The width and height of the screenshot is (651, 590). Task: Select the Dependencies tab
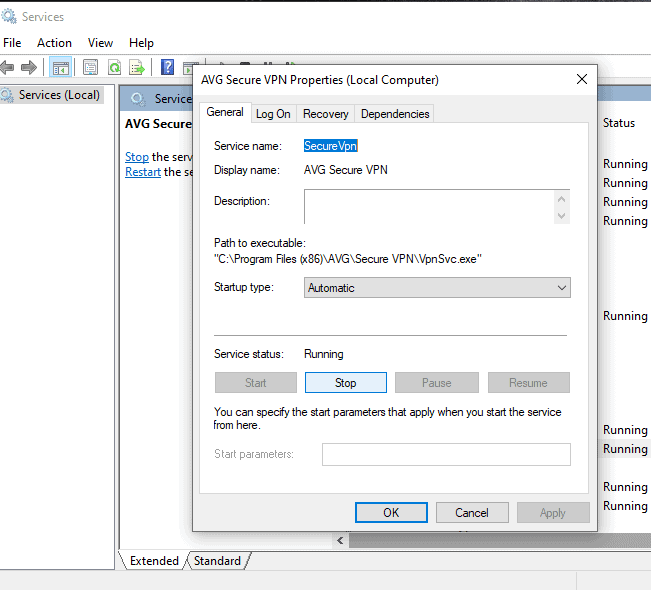[x=395, y=114]
